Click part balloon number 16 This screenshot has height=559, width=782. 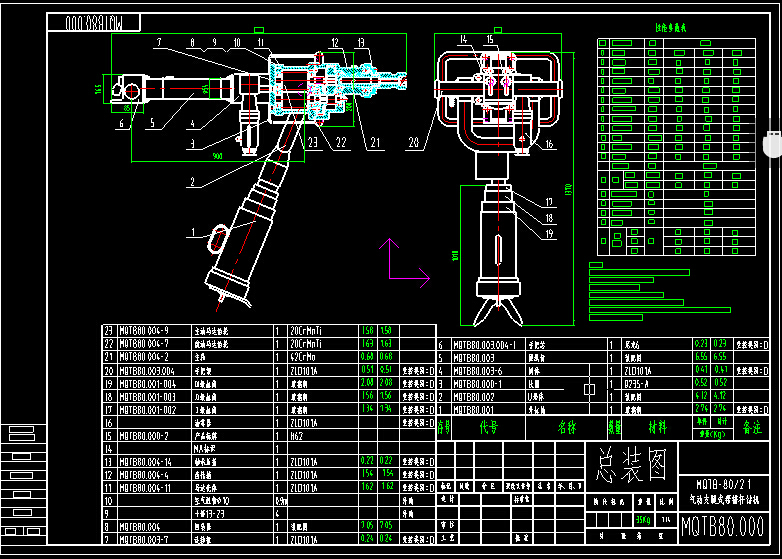pyautogui.click(x=549, y=145)
